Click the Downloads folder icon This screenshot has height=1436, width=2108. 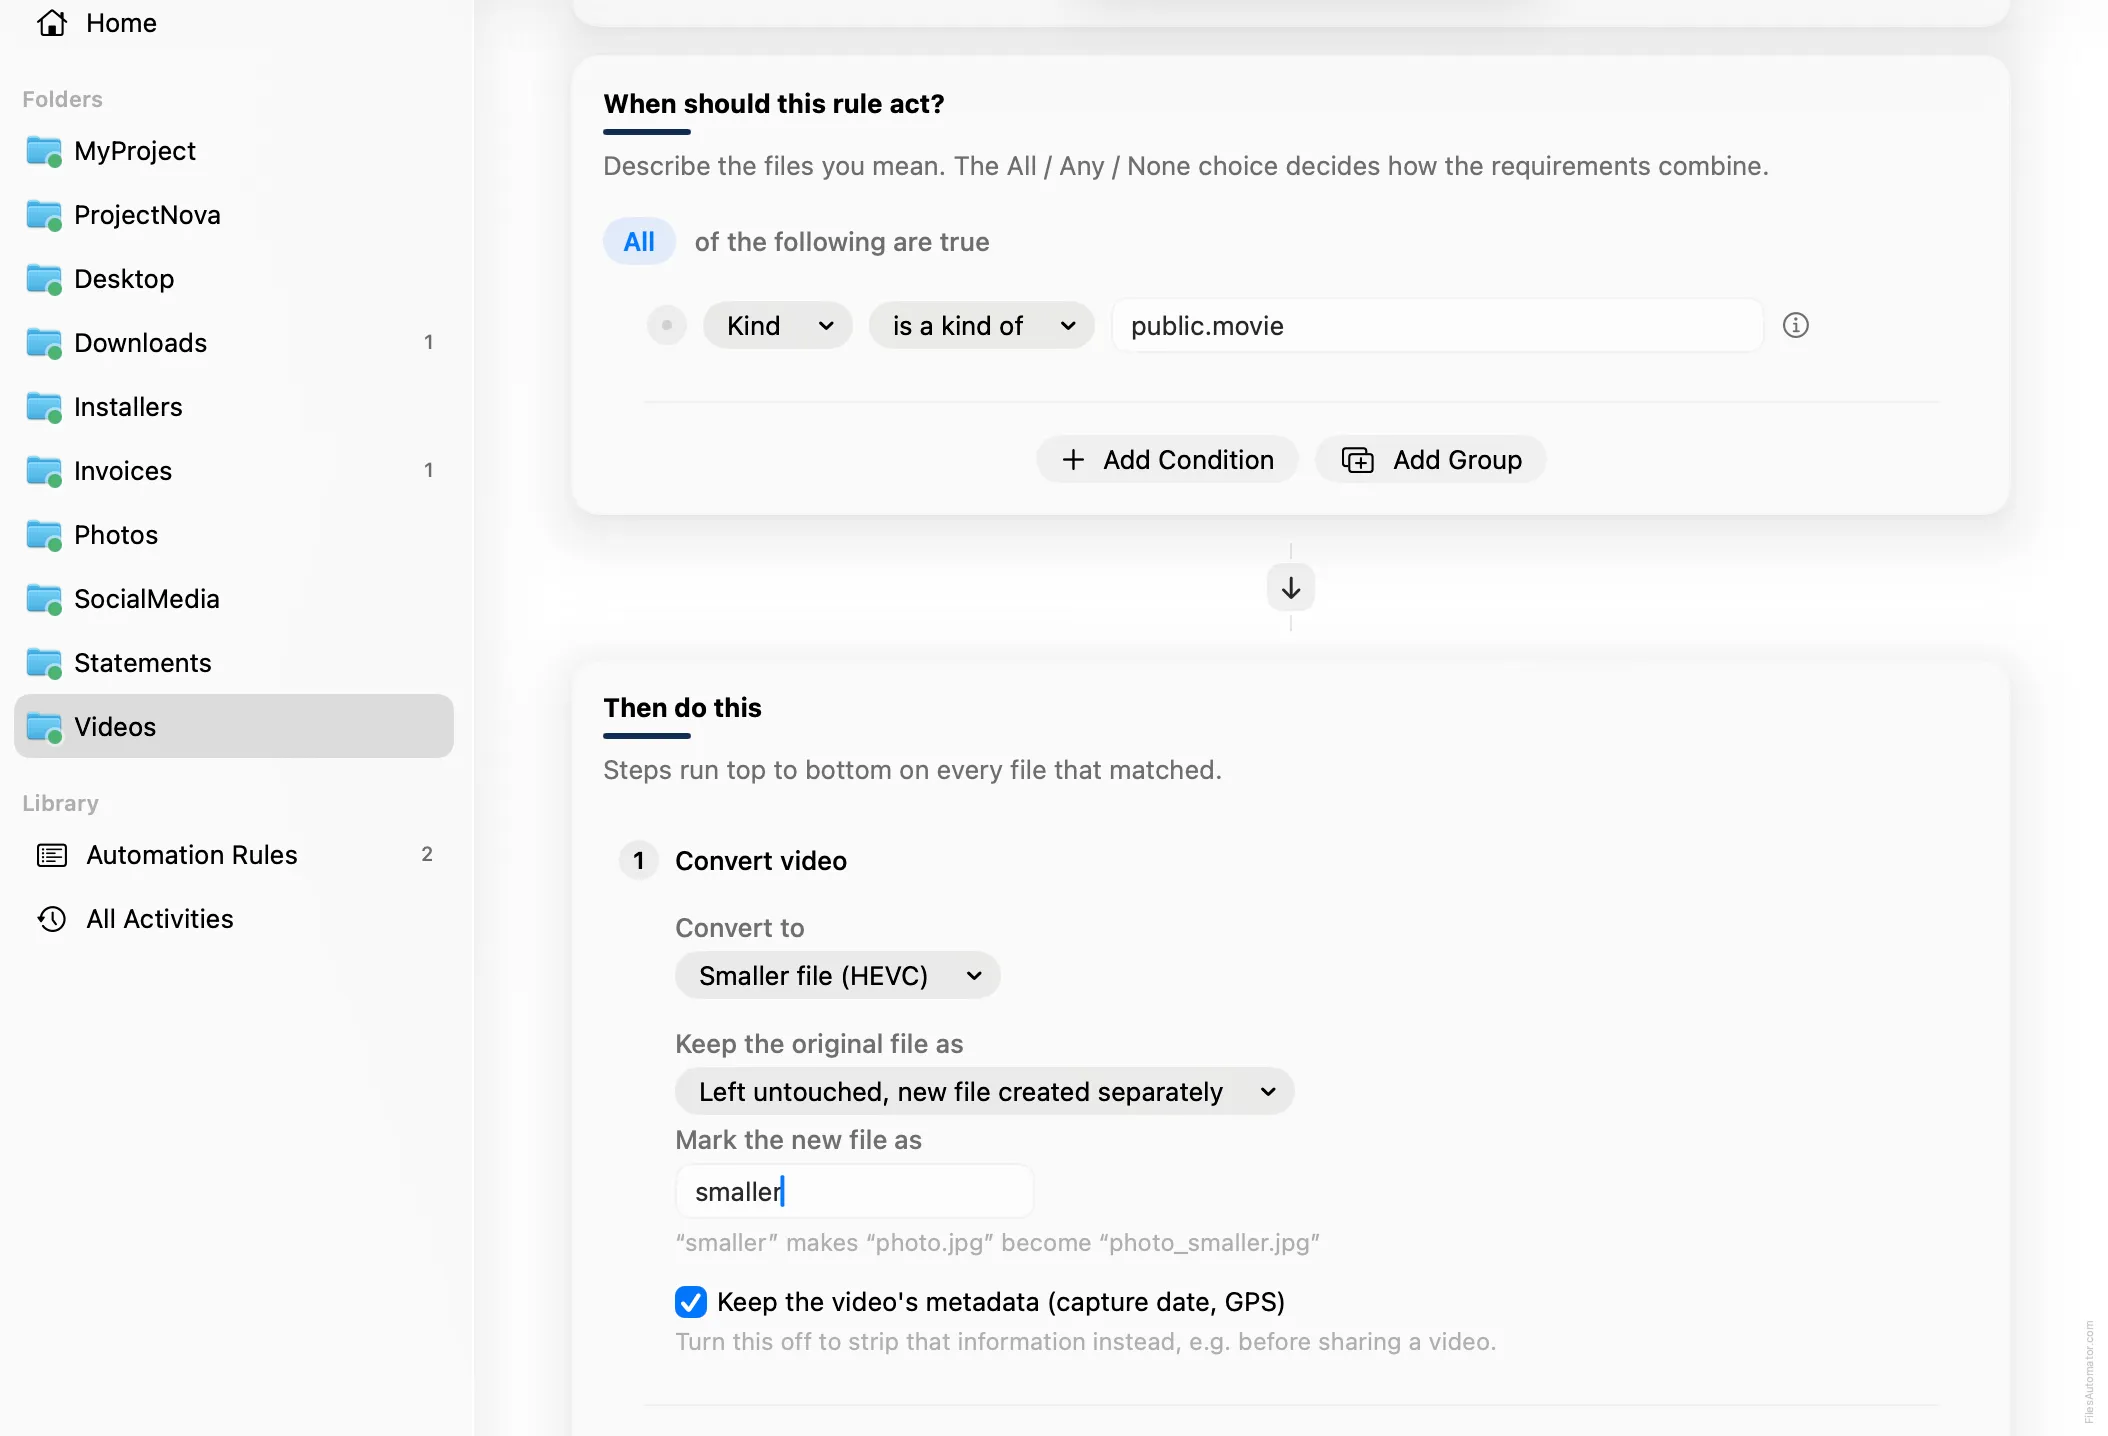pos(44,343)
